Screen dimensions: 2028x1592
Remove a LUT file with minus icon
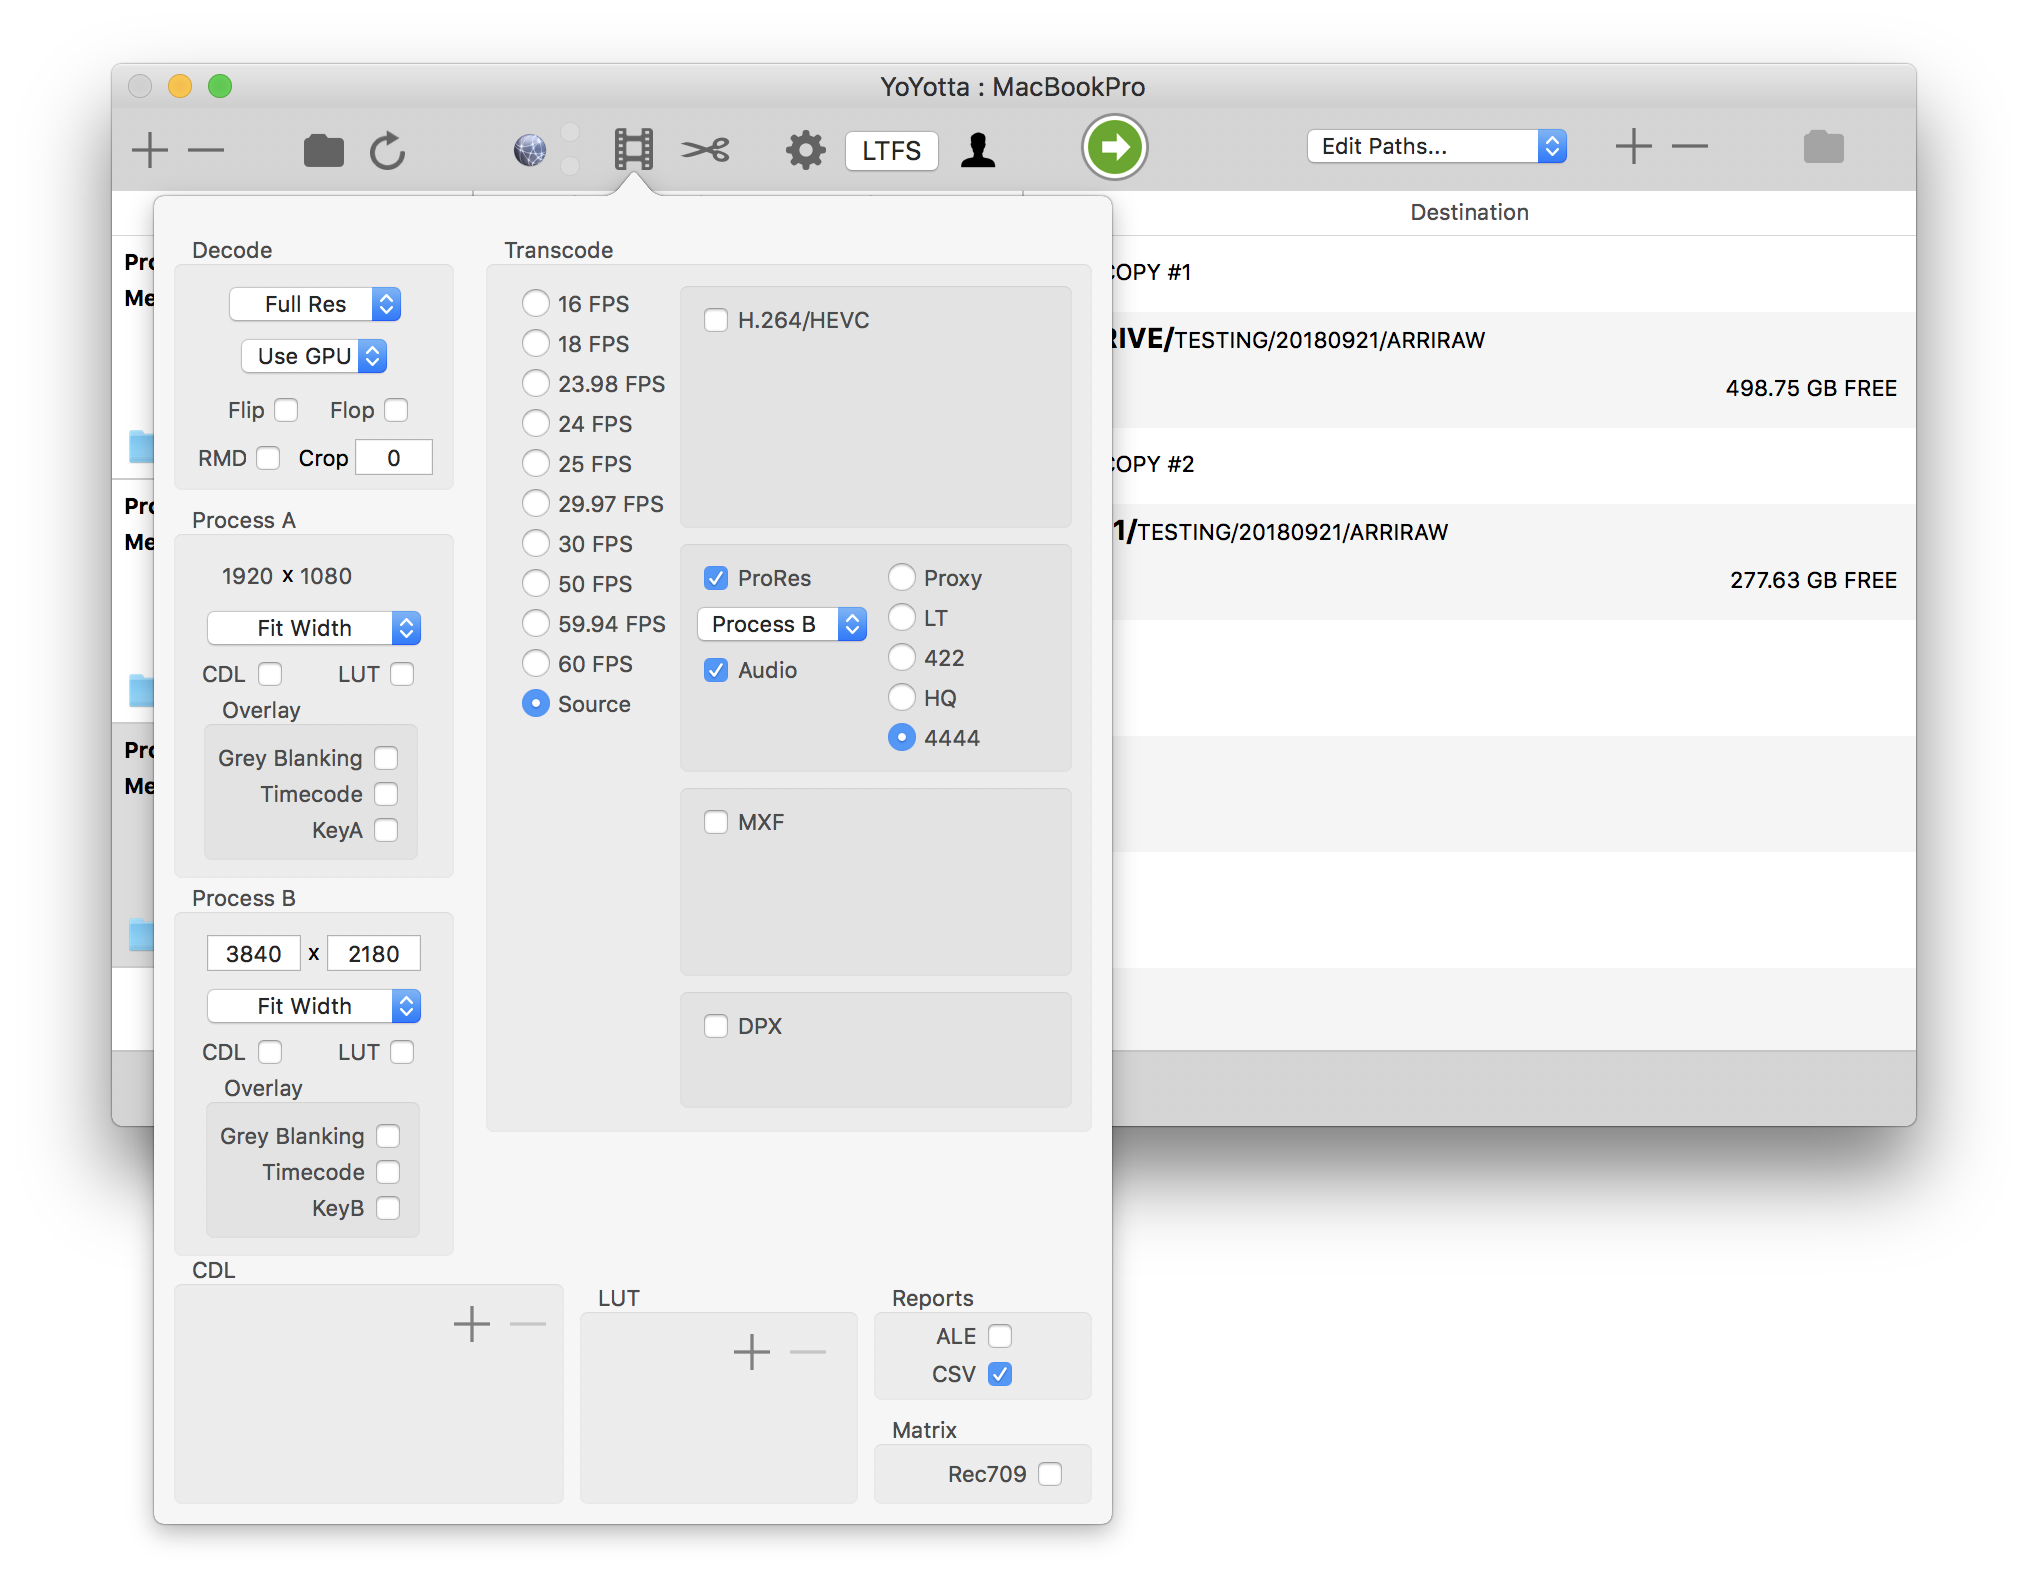pos(808,1352)
